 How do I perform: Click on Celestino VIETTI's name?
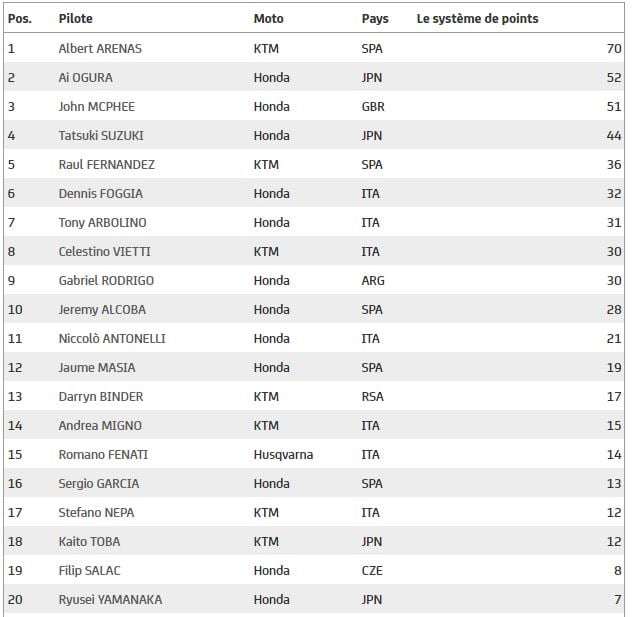click(x=104, y=251)
